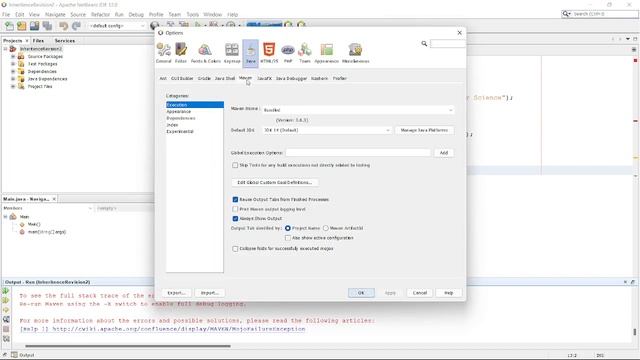
Task: Open the Keymap options category
Action: (232, 53)
